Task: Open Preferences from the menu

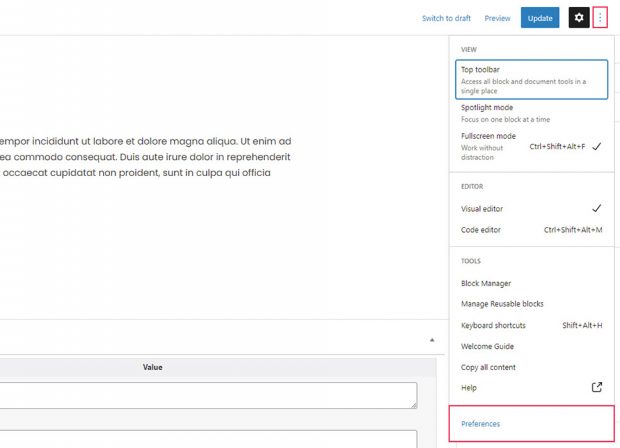Action: click(x=481, y=424)
